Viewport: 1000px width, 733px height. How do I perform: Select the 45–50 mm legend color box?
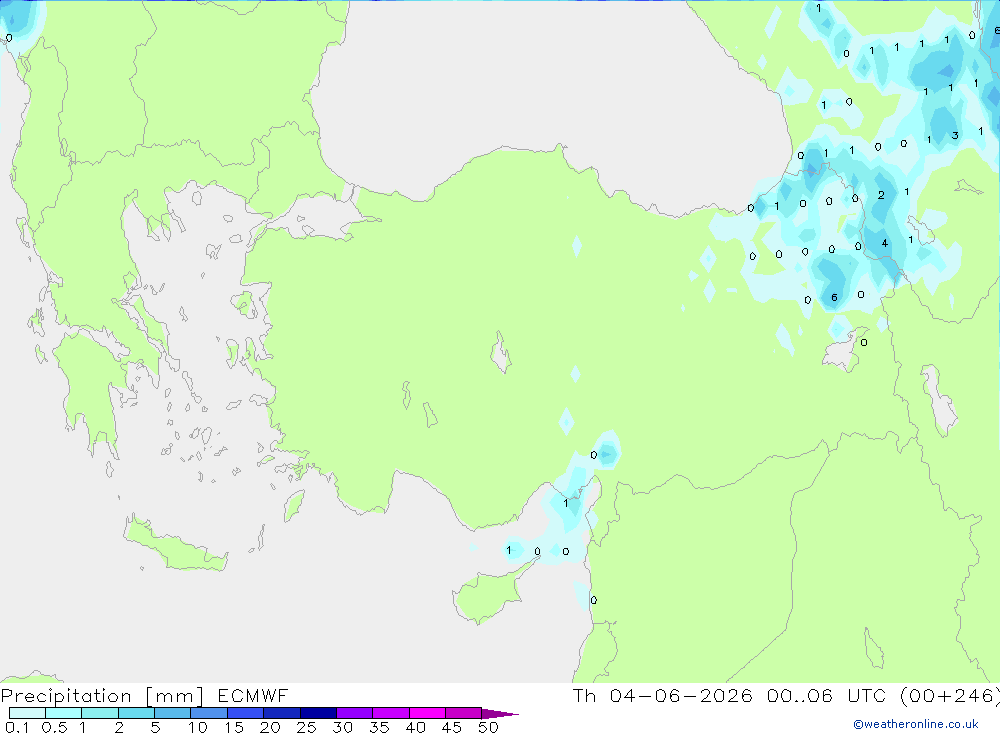[464, 713]
